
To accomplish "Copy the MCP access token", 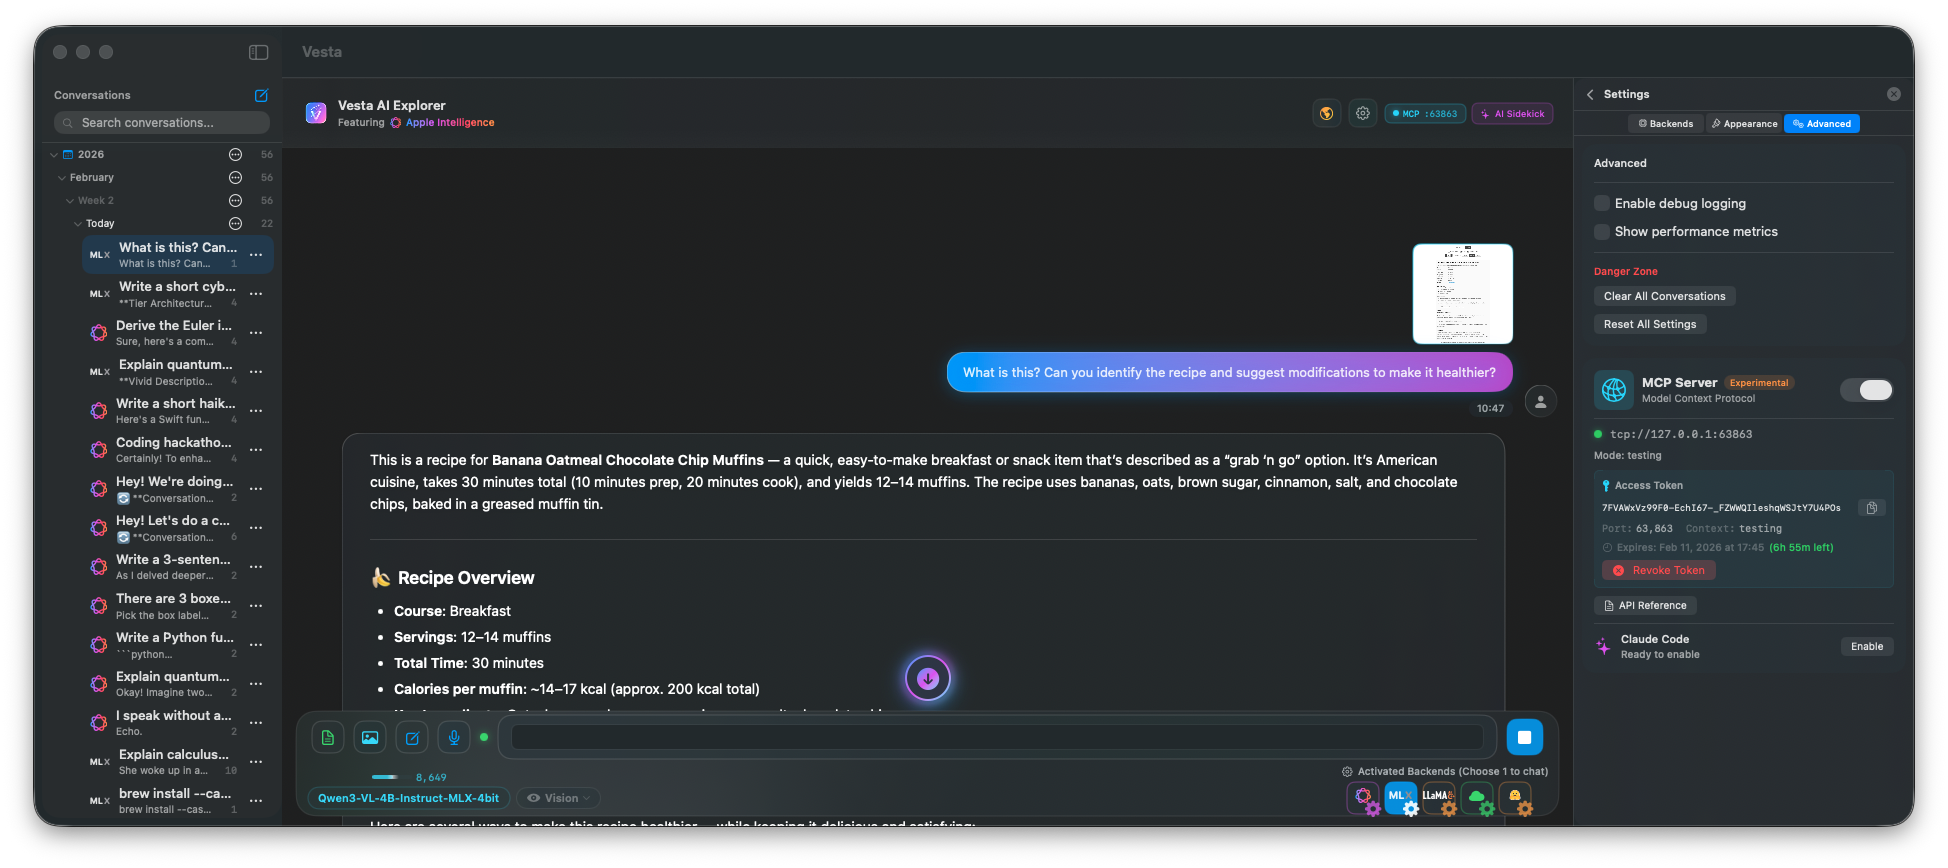I will coord(1871,508).
